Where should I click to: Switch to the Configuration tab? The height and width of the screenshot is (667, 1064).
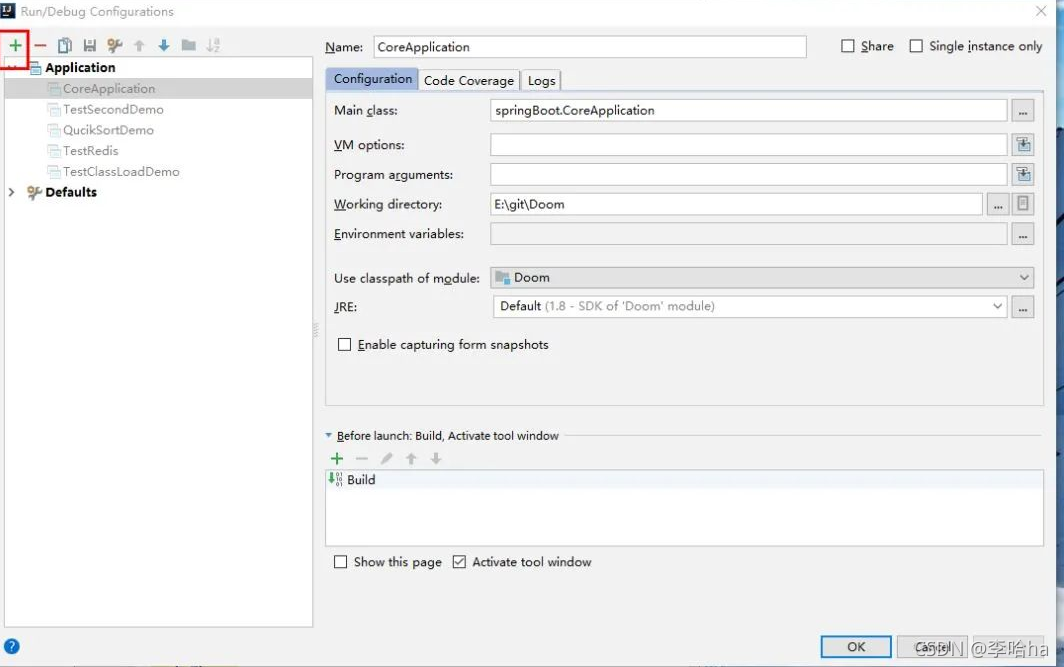373,79
